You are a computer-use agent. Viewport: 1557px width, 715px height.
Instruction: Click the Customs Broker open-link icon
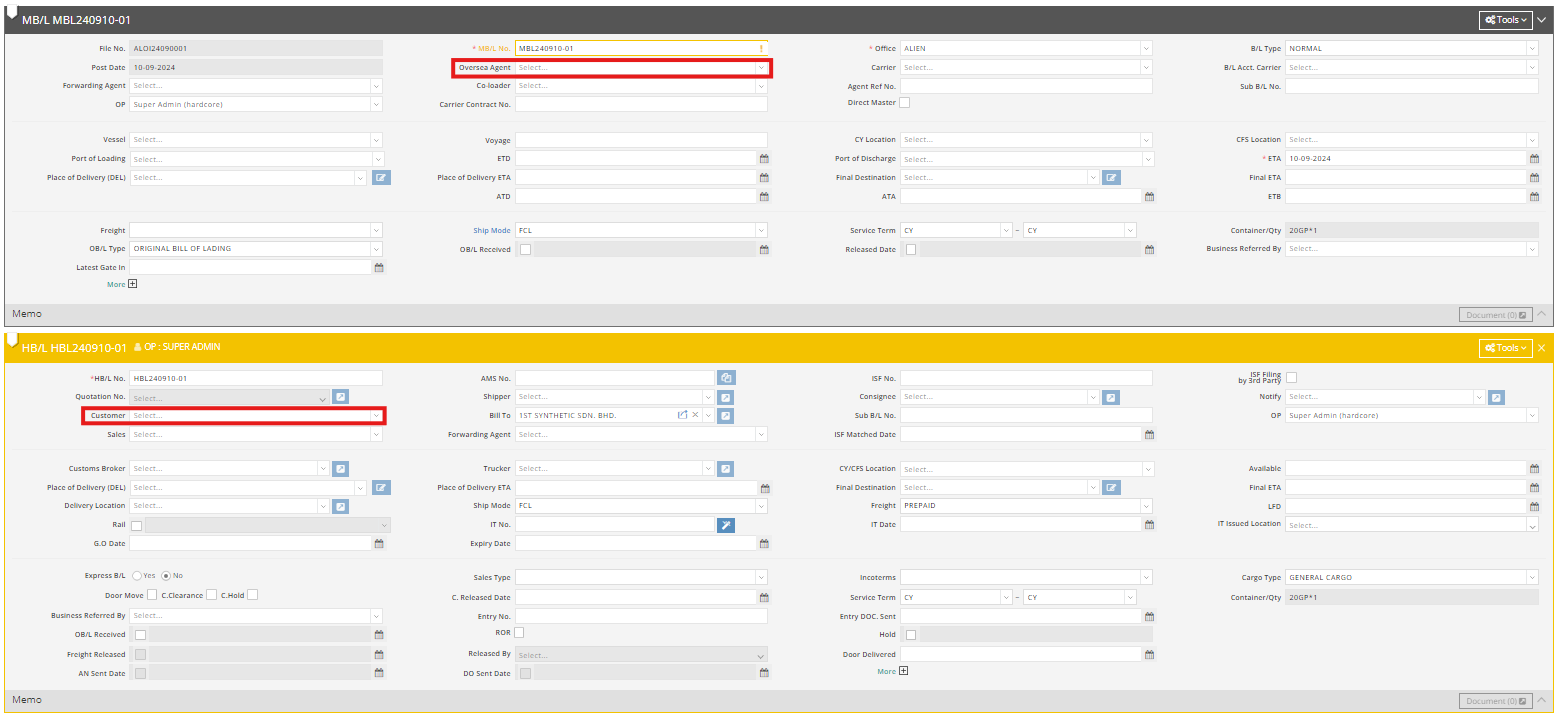pyautogui.click(x=340, y=469)
